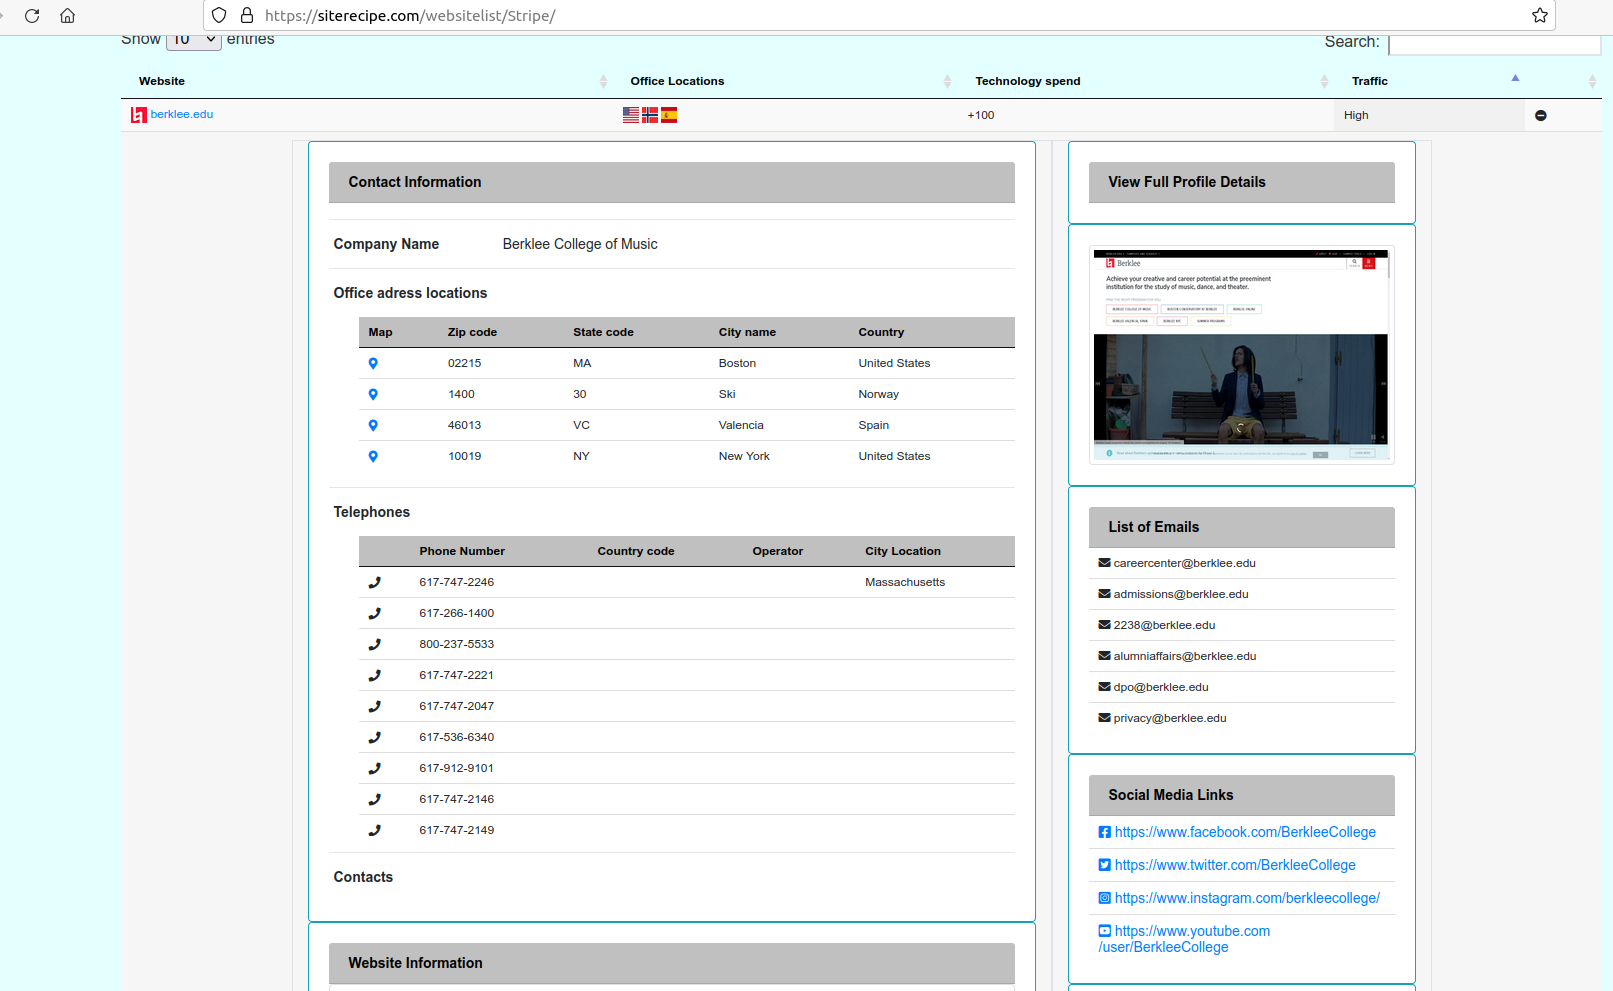Click the Norway flag icon

(650, 115)
